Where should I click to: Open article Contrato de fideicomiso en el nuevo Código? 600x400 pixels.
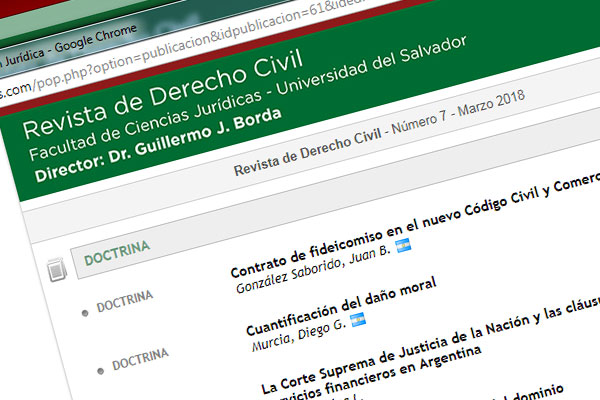pyautogui.click(x=415, y=225)
